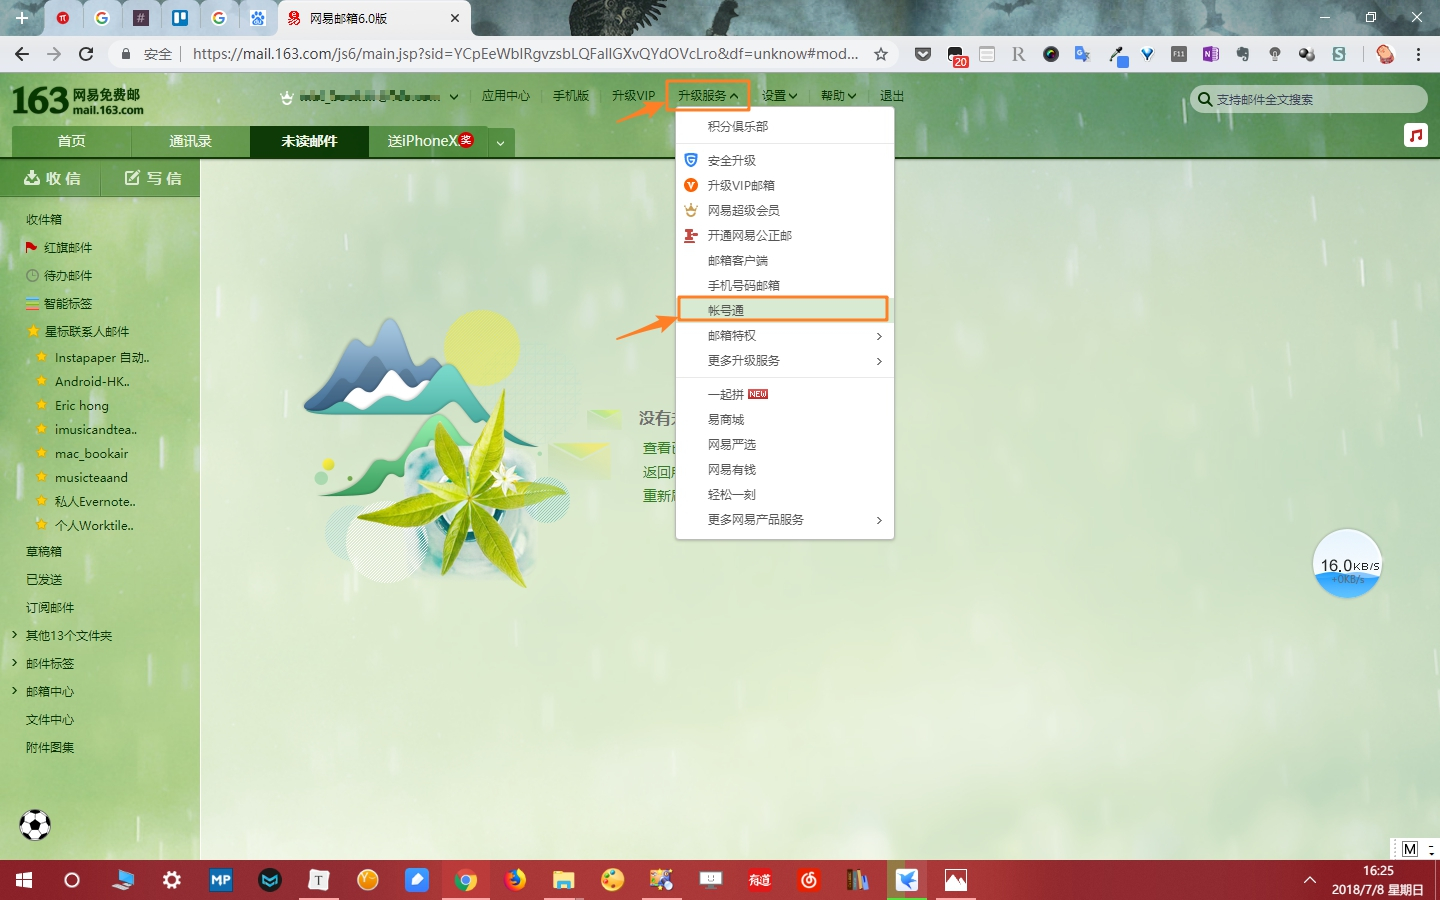1440x900 pixels.
Task: Open the 应用中心 link
Action: click(505, 95)
